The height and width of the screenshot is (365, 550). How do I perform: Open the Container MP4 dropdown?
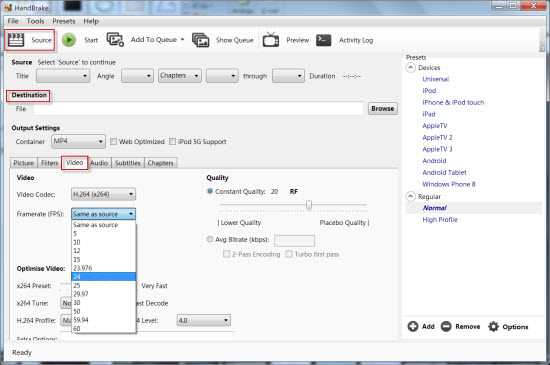(78, 141)
